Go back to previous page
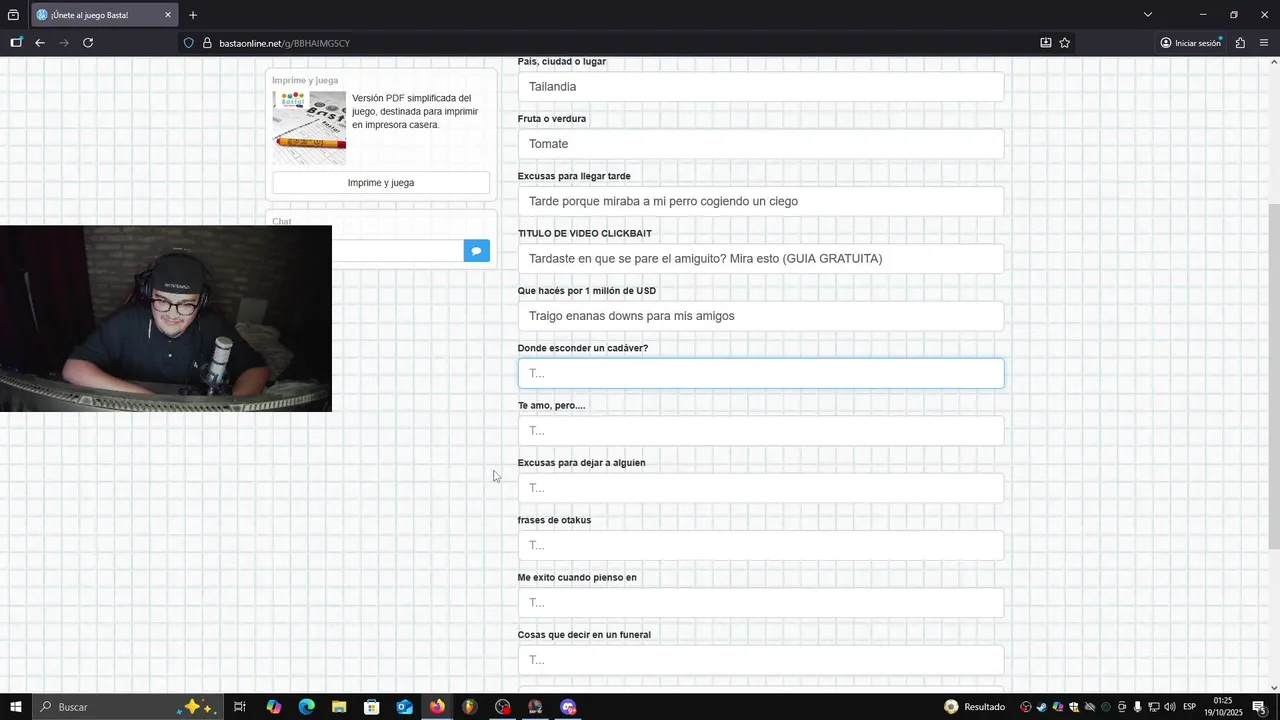 coord(40,43)
